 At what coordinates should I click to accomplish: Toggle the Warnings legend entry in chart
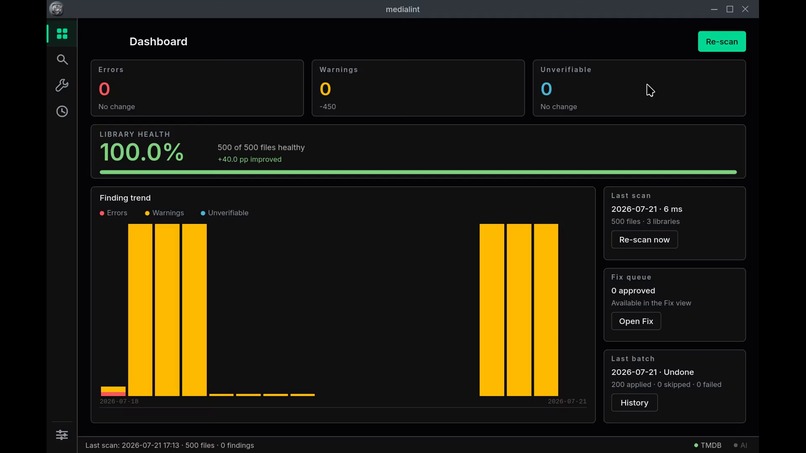point(164,213)
